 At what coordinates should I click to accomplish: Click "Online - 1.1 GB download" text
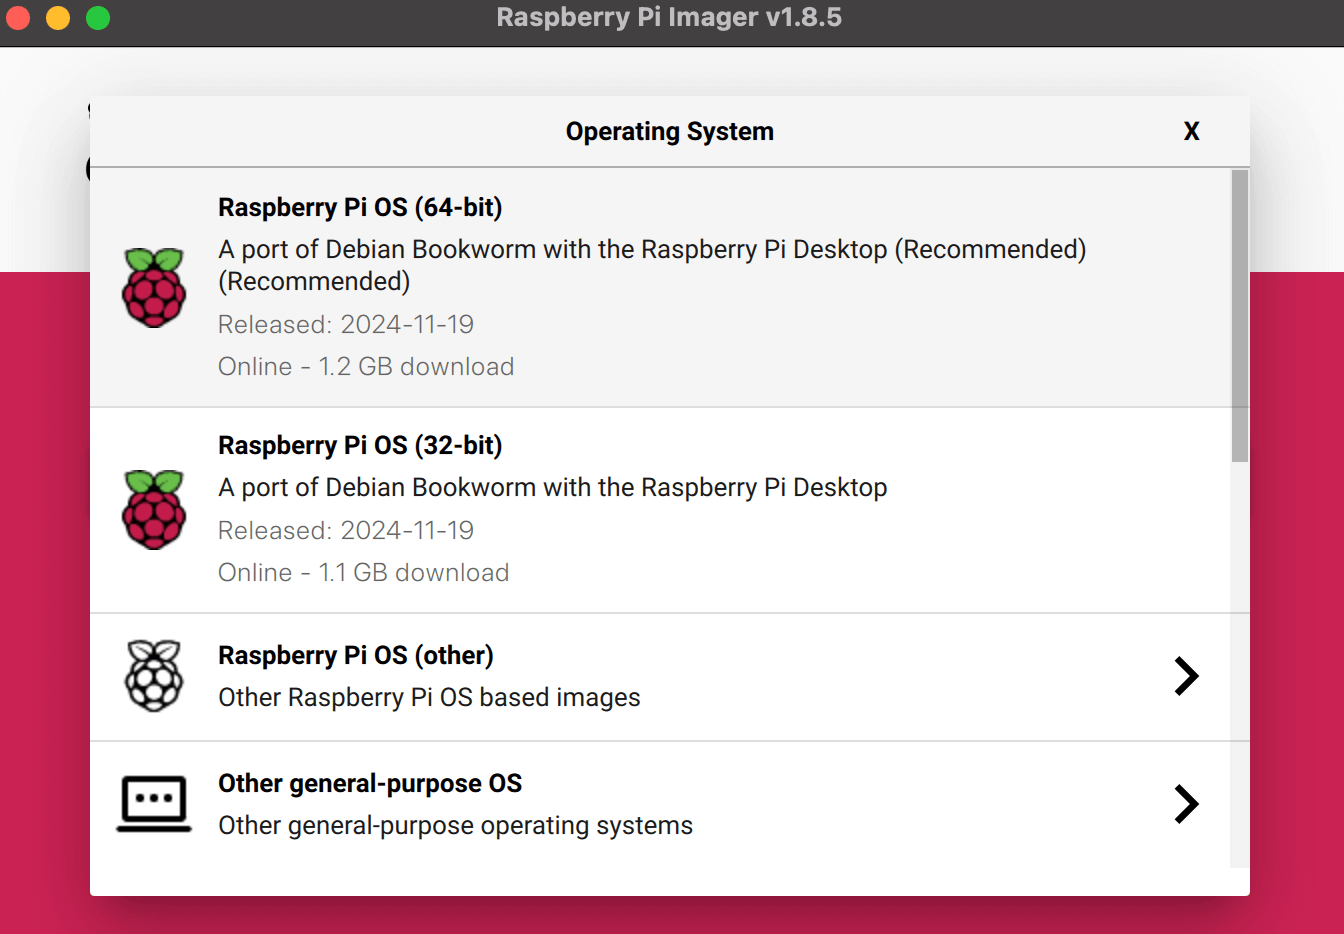pyautogui.click(x=364, y=572)
